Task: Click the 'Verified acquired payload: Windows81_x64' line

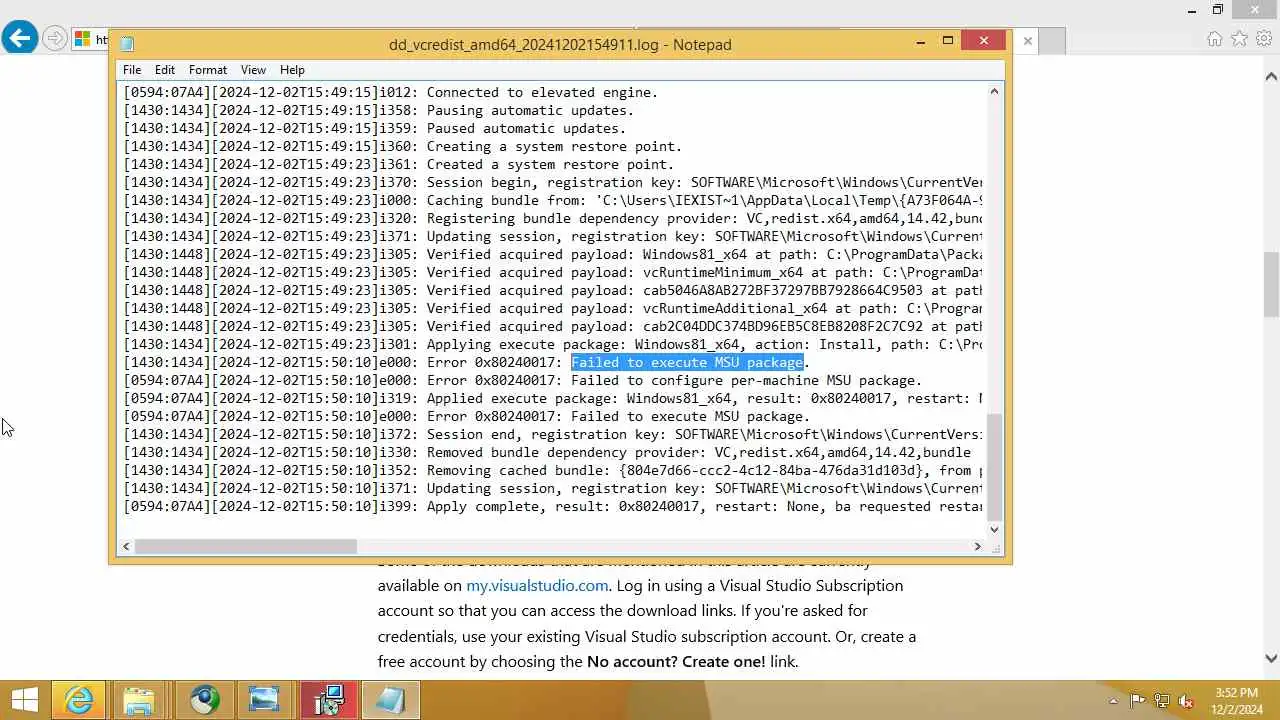Action: [553, 254]
